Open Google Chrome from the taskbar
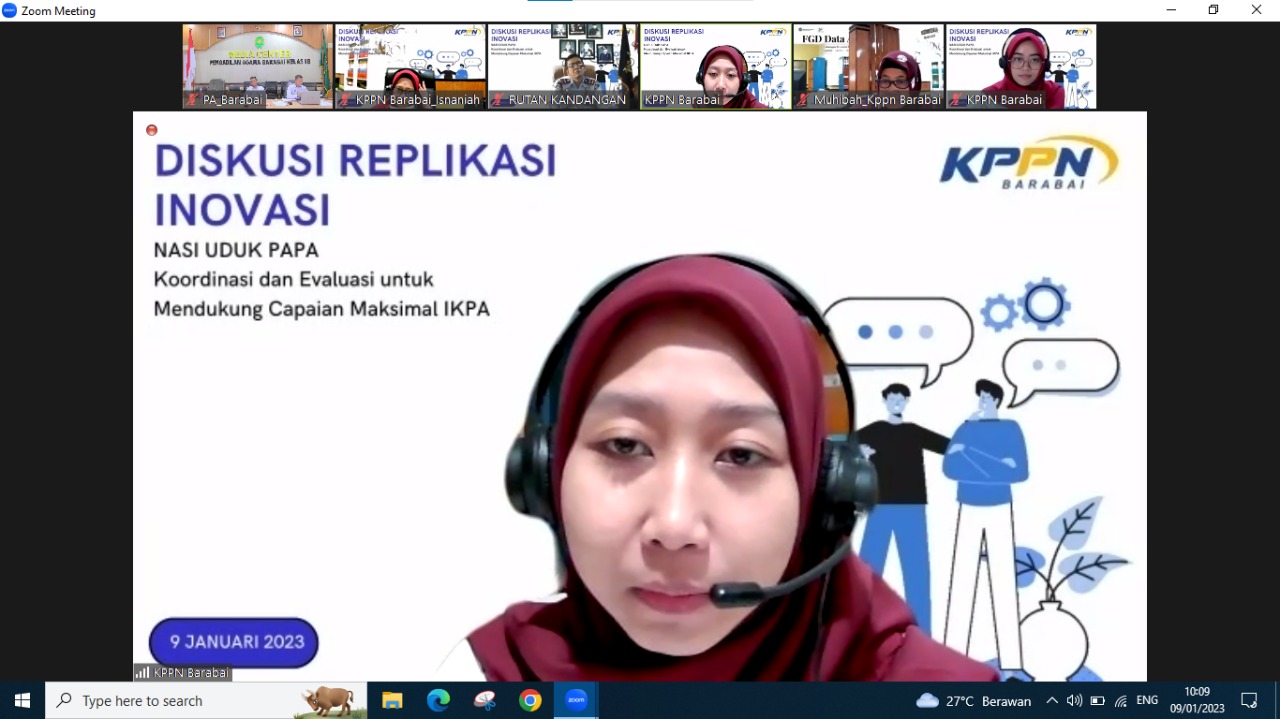The height and width of the screenshot is (719, 1280). pyautogui.click(x=530, y=701)
